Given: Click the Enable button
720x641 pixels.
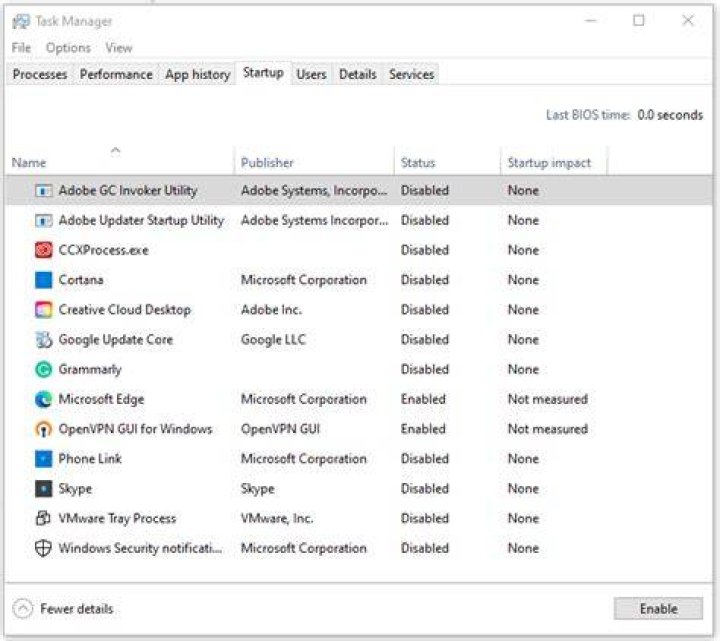Looking at the screenshot, I should (x=658, y=609).
